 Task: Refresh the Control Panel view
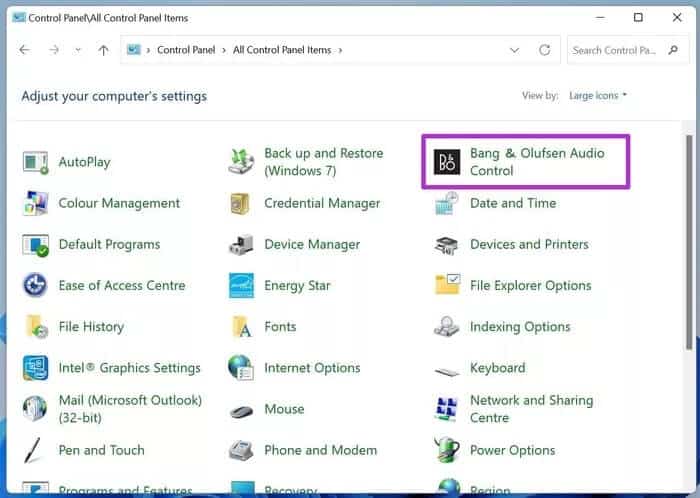(544, 50)
